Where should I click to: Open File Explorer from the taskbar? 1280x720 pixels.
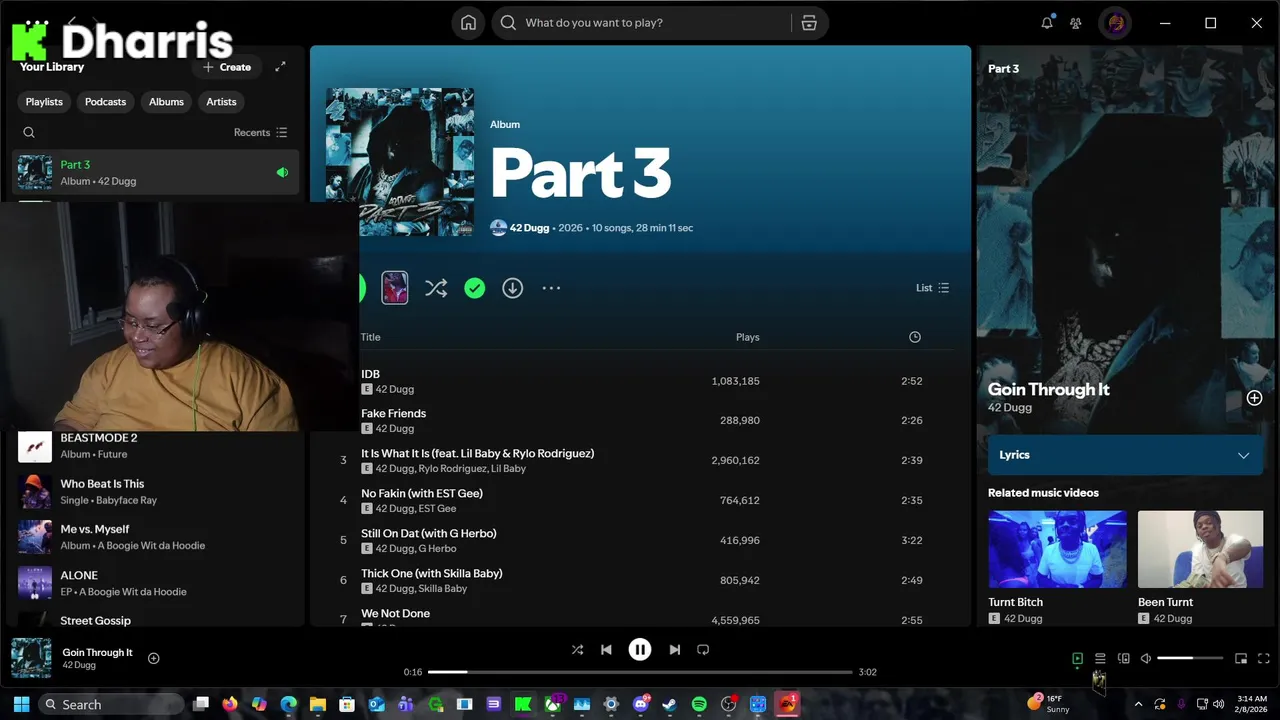click(318, 704)
